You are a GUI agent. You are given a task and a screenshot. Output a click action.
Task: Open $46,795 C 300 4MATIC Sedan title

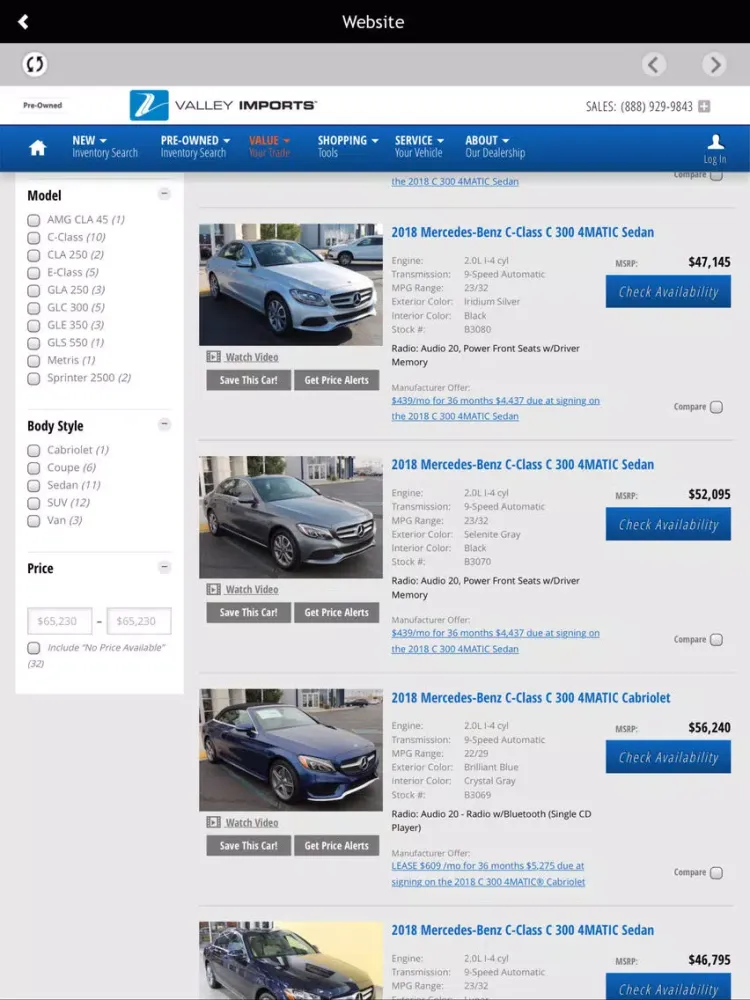(x=522, y=930)
